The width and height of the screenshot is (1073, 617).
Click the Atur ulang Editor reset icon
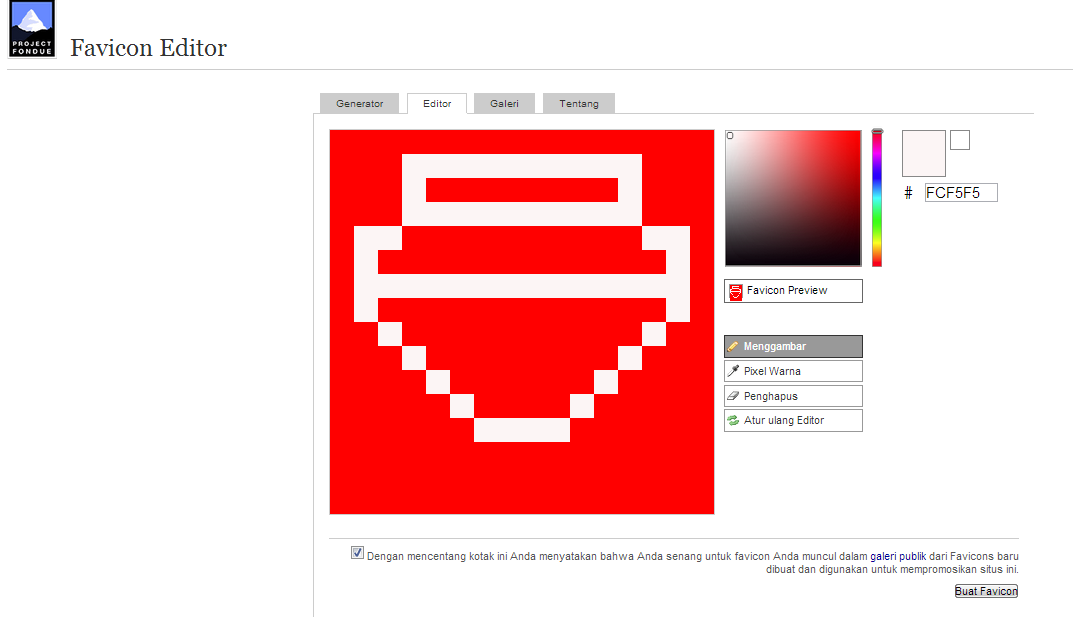(733, 420)
